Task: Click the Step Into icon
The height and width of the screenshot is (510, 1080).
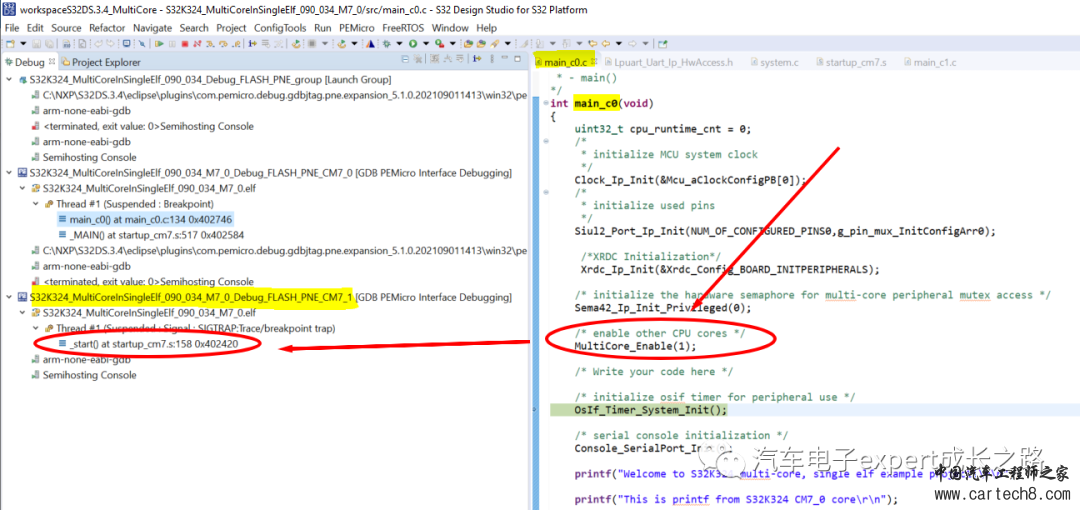Action: click(x=210, y=43)
